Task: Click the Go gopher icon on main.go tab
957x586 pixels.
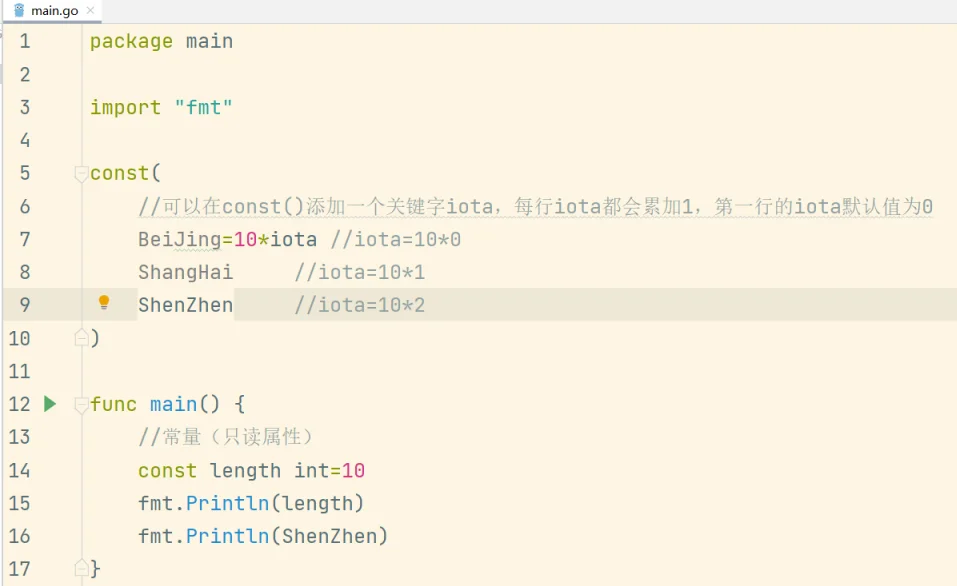Action: click(19, 10)
